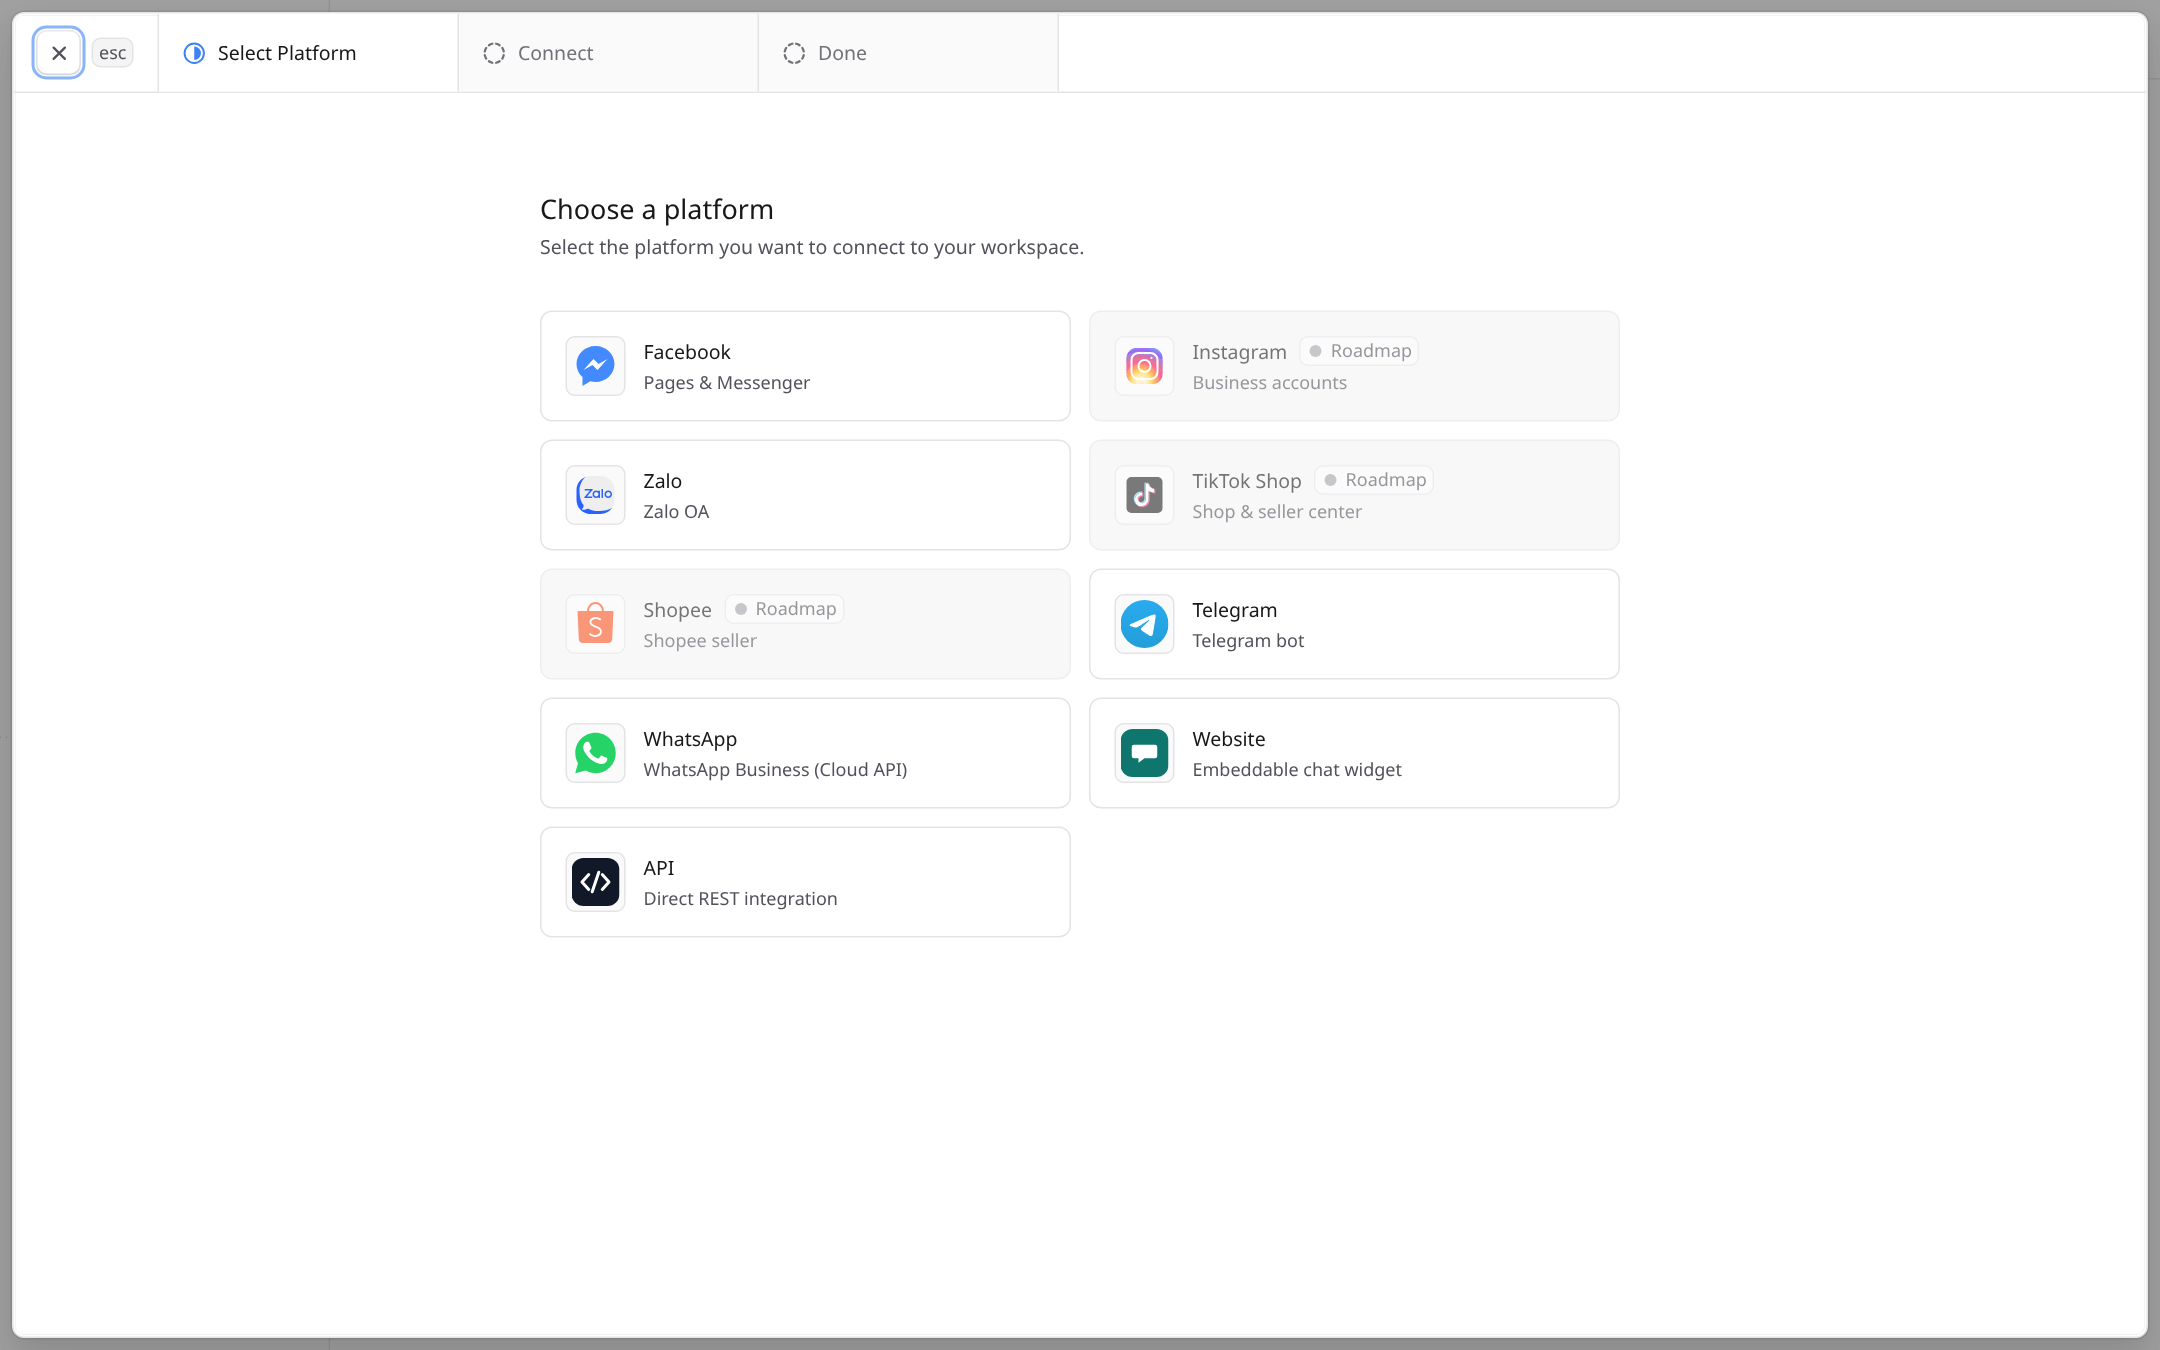Click the Shopee bag icon
The image size is (2160, 1350).
click(x=595, y=624)
